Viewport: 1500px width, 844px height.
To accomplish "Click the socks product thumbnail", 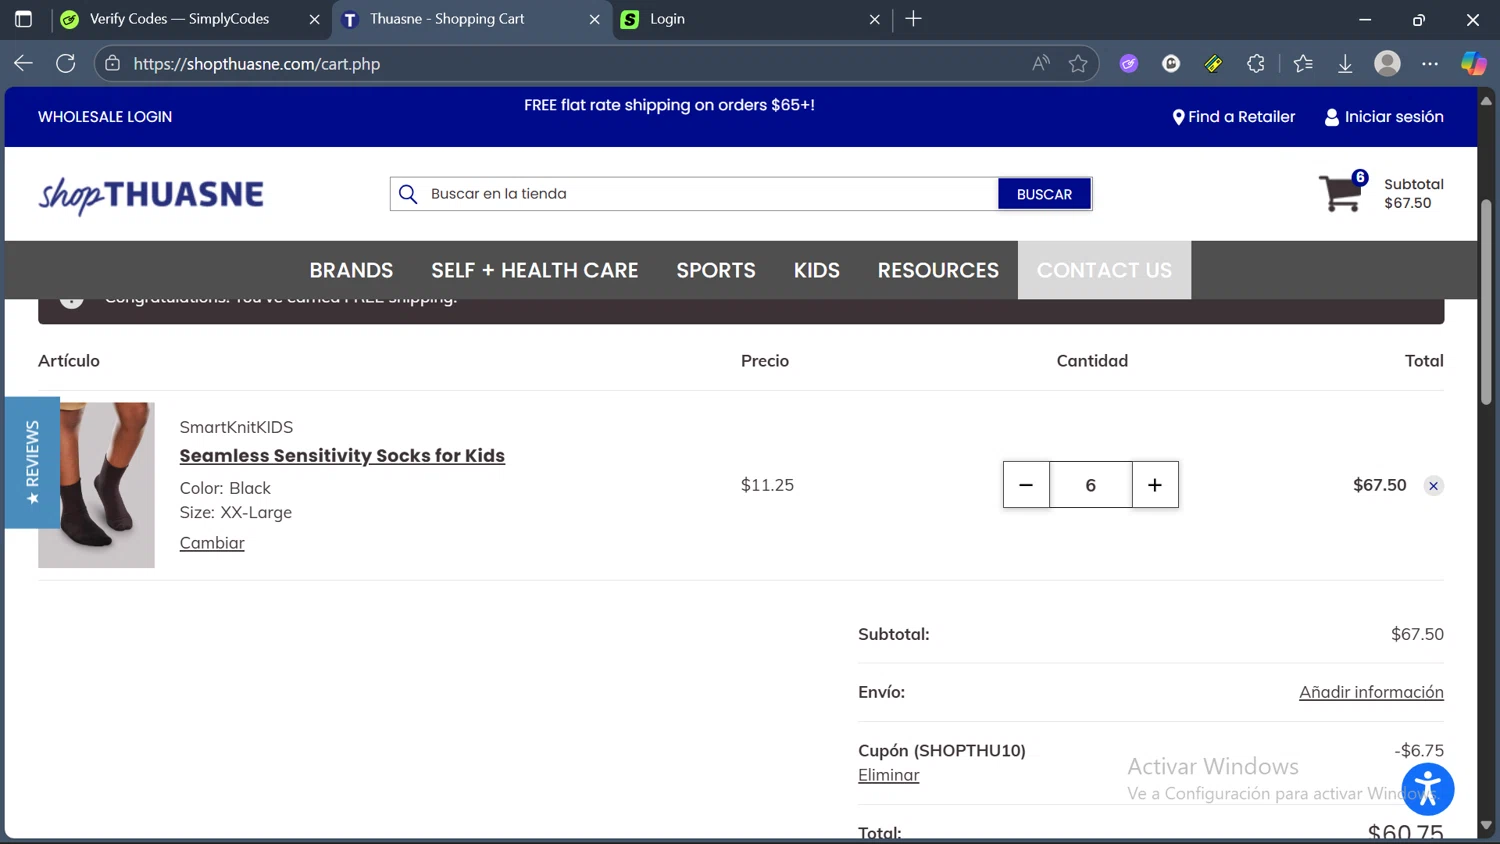I will point(96,485).
